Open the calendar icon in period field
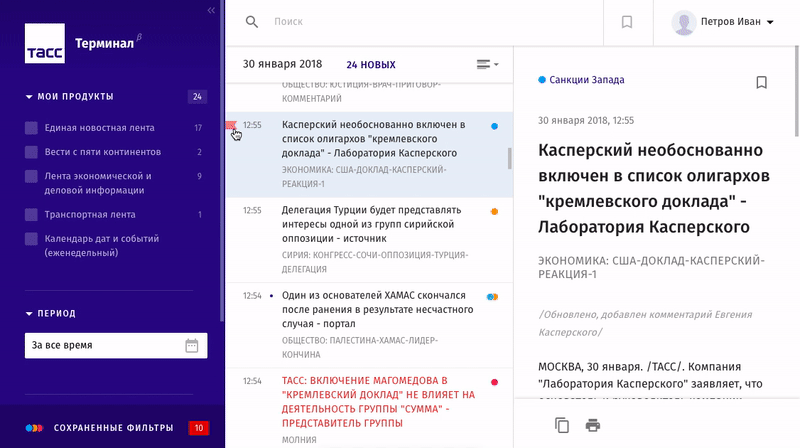The image size is (800, 448). click(192, 345)
